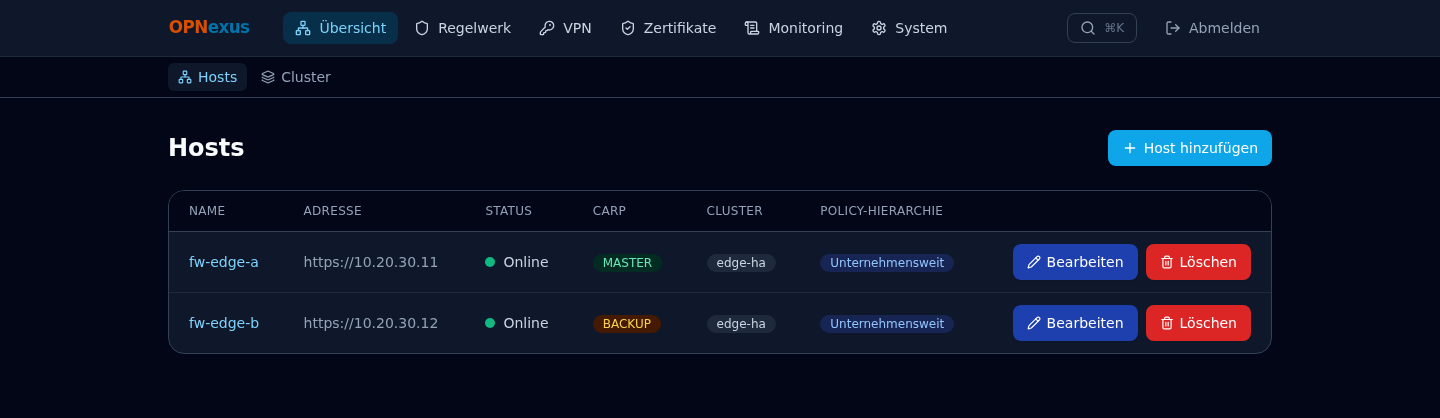Click the NAME column header
1440x418 pixels.
[207, 211]
